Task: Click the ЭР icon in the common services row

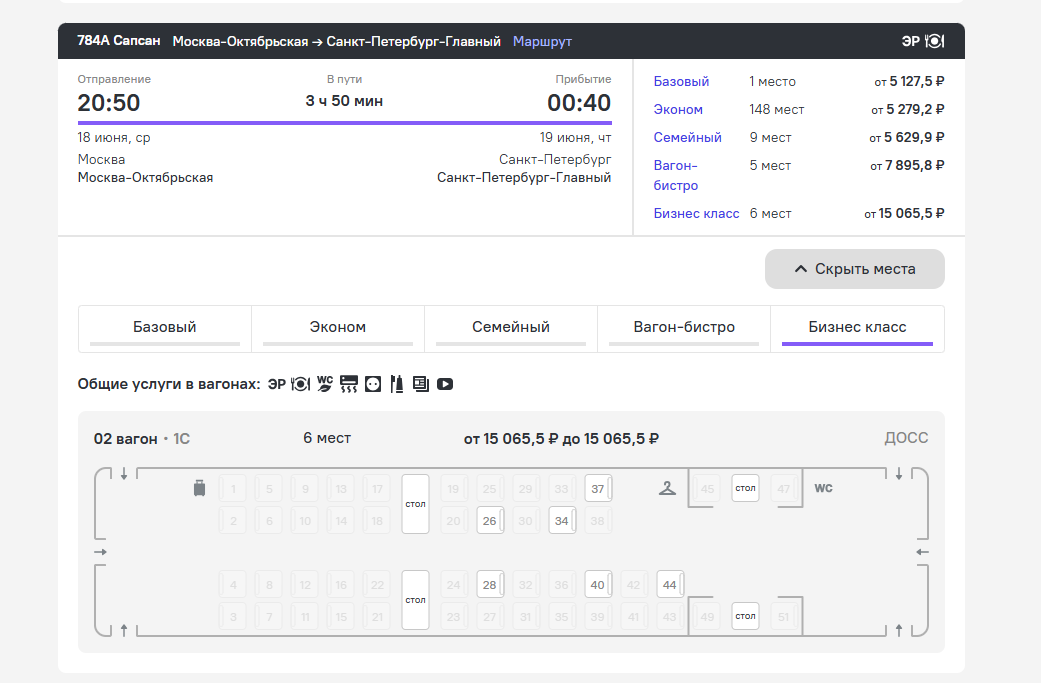Action: click(277, 384)
